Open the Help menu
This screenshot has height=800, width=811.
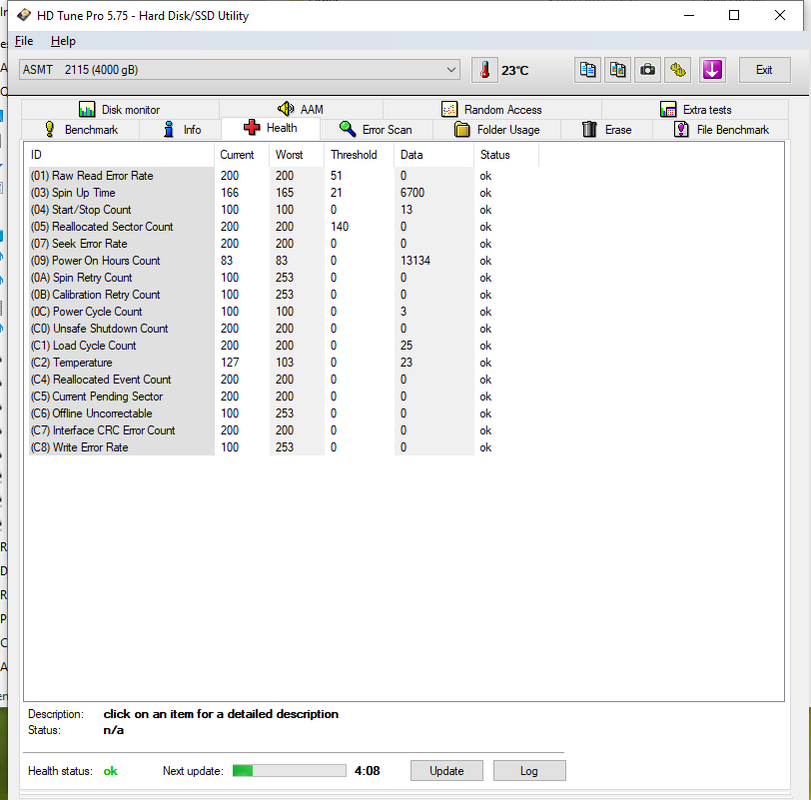tap(63, 41)
